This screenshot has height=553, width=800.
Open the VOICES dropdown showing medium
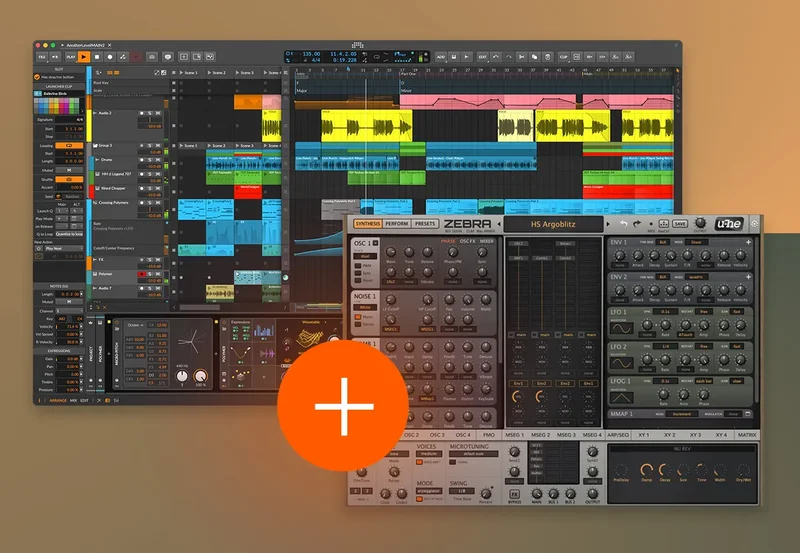click(x=429, y=454)
